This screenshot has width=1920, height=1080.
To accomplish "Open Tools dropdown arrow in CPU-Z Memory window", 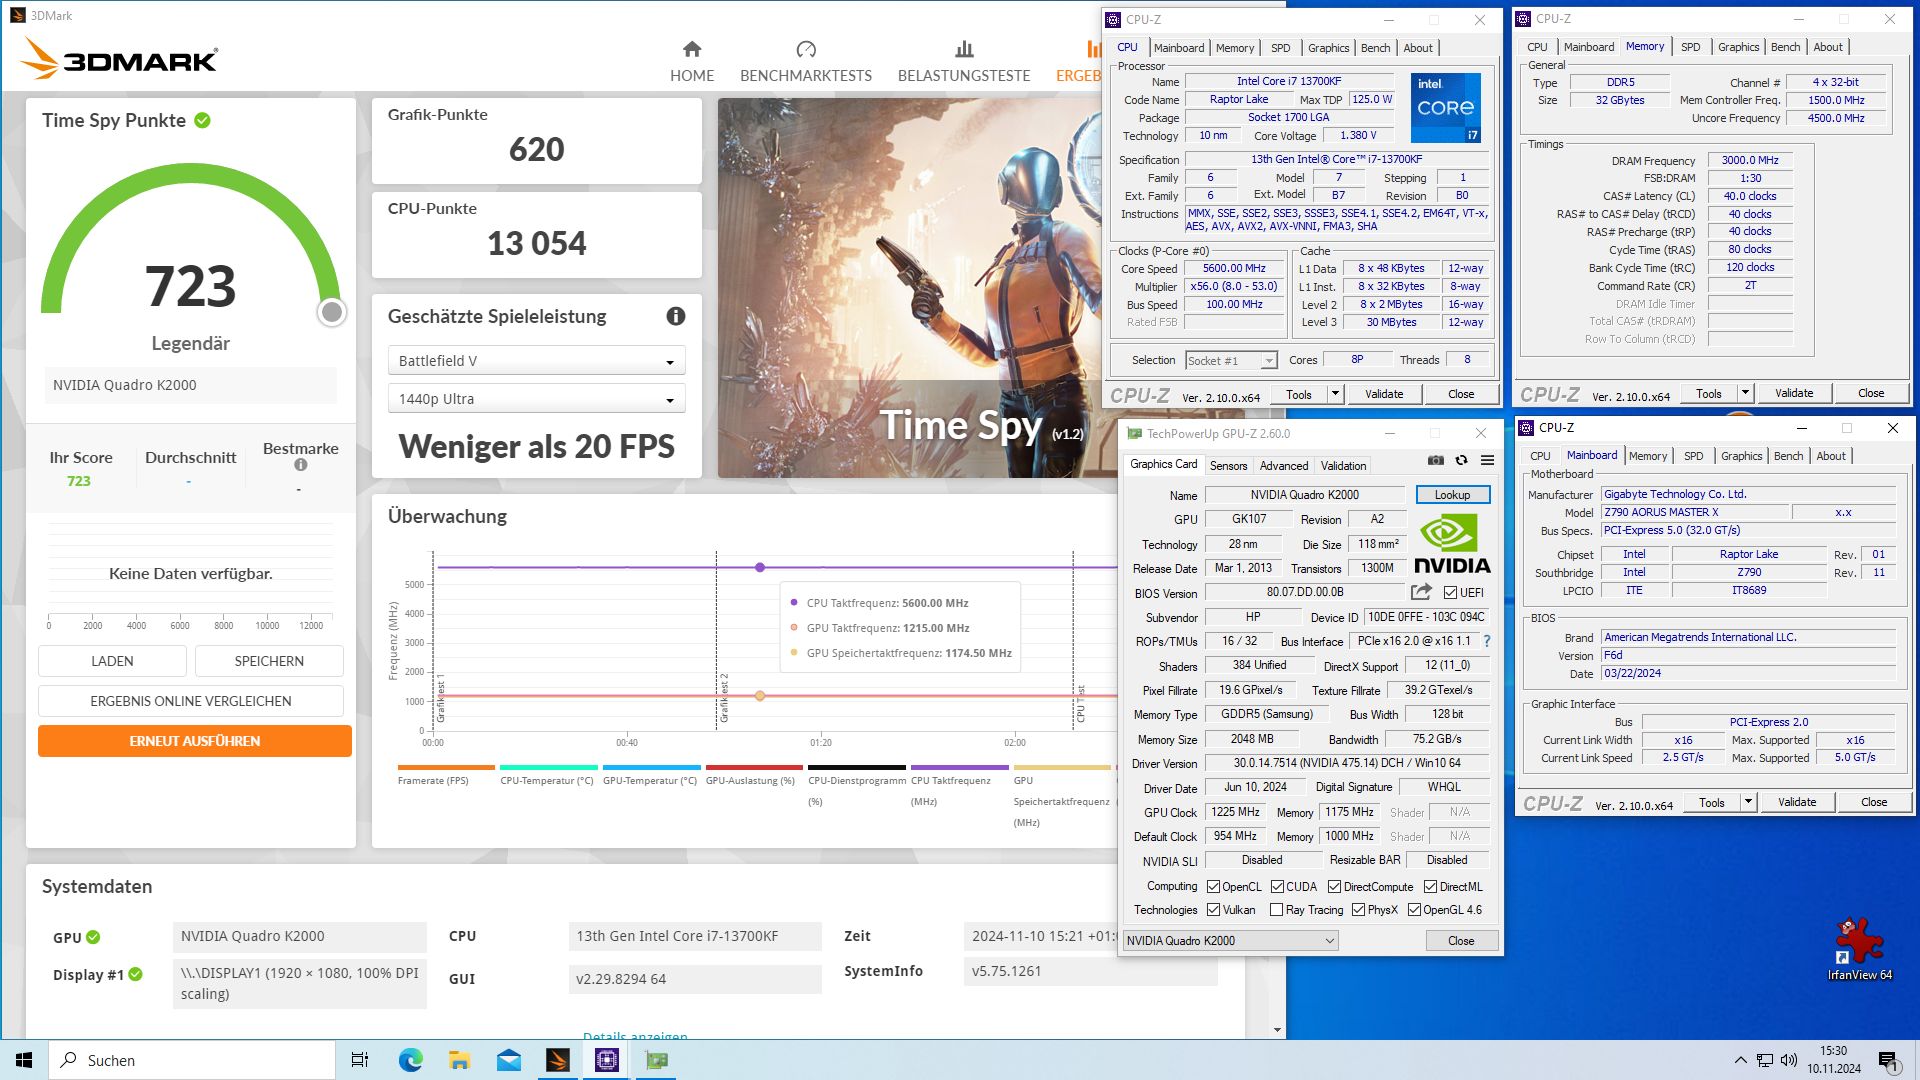I will click(1745, 393).
